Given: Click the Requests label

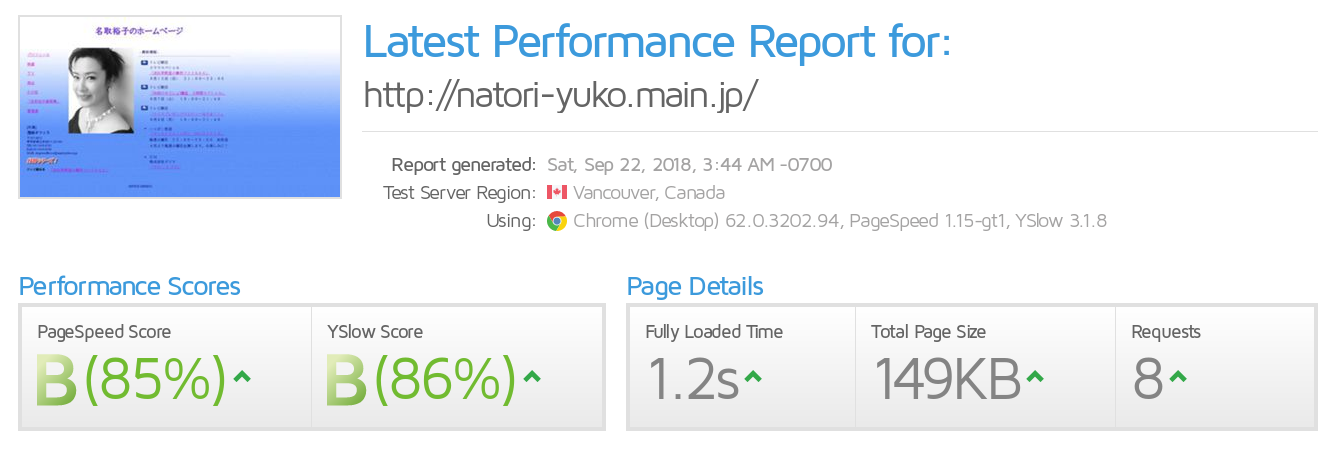Looking at the screenshot, I should 1166,332.
